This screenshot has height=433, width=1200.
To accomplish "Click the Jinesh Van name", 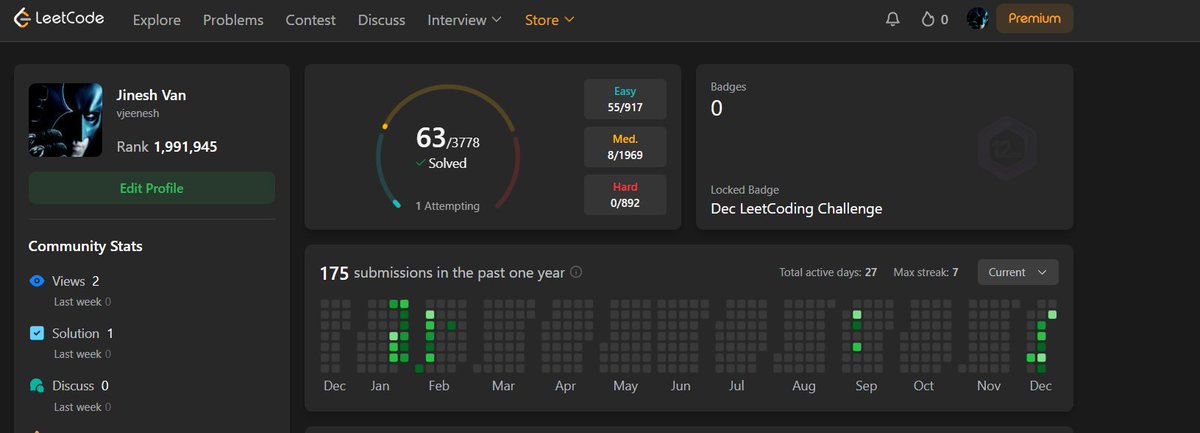I will [x=151, y=96].
